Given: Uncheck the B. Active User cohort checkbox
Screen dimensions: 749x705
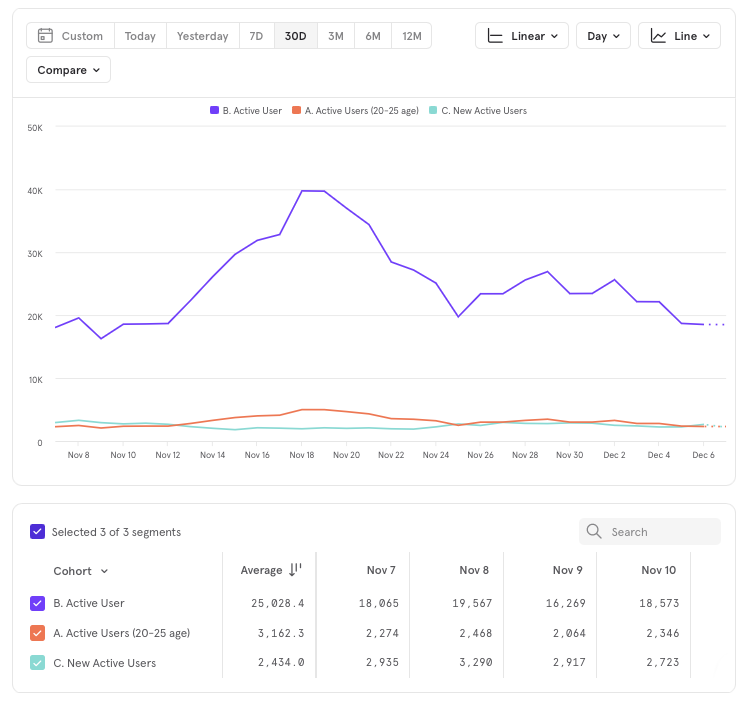Looking at the screenshot, I should pyautogui.click(x=38, y=603).
